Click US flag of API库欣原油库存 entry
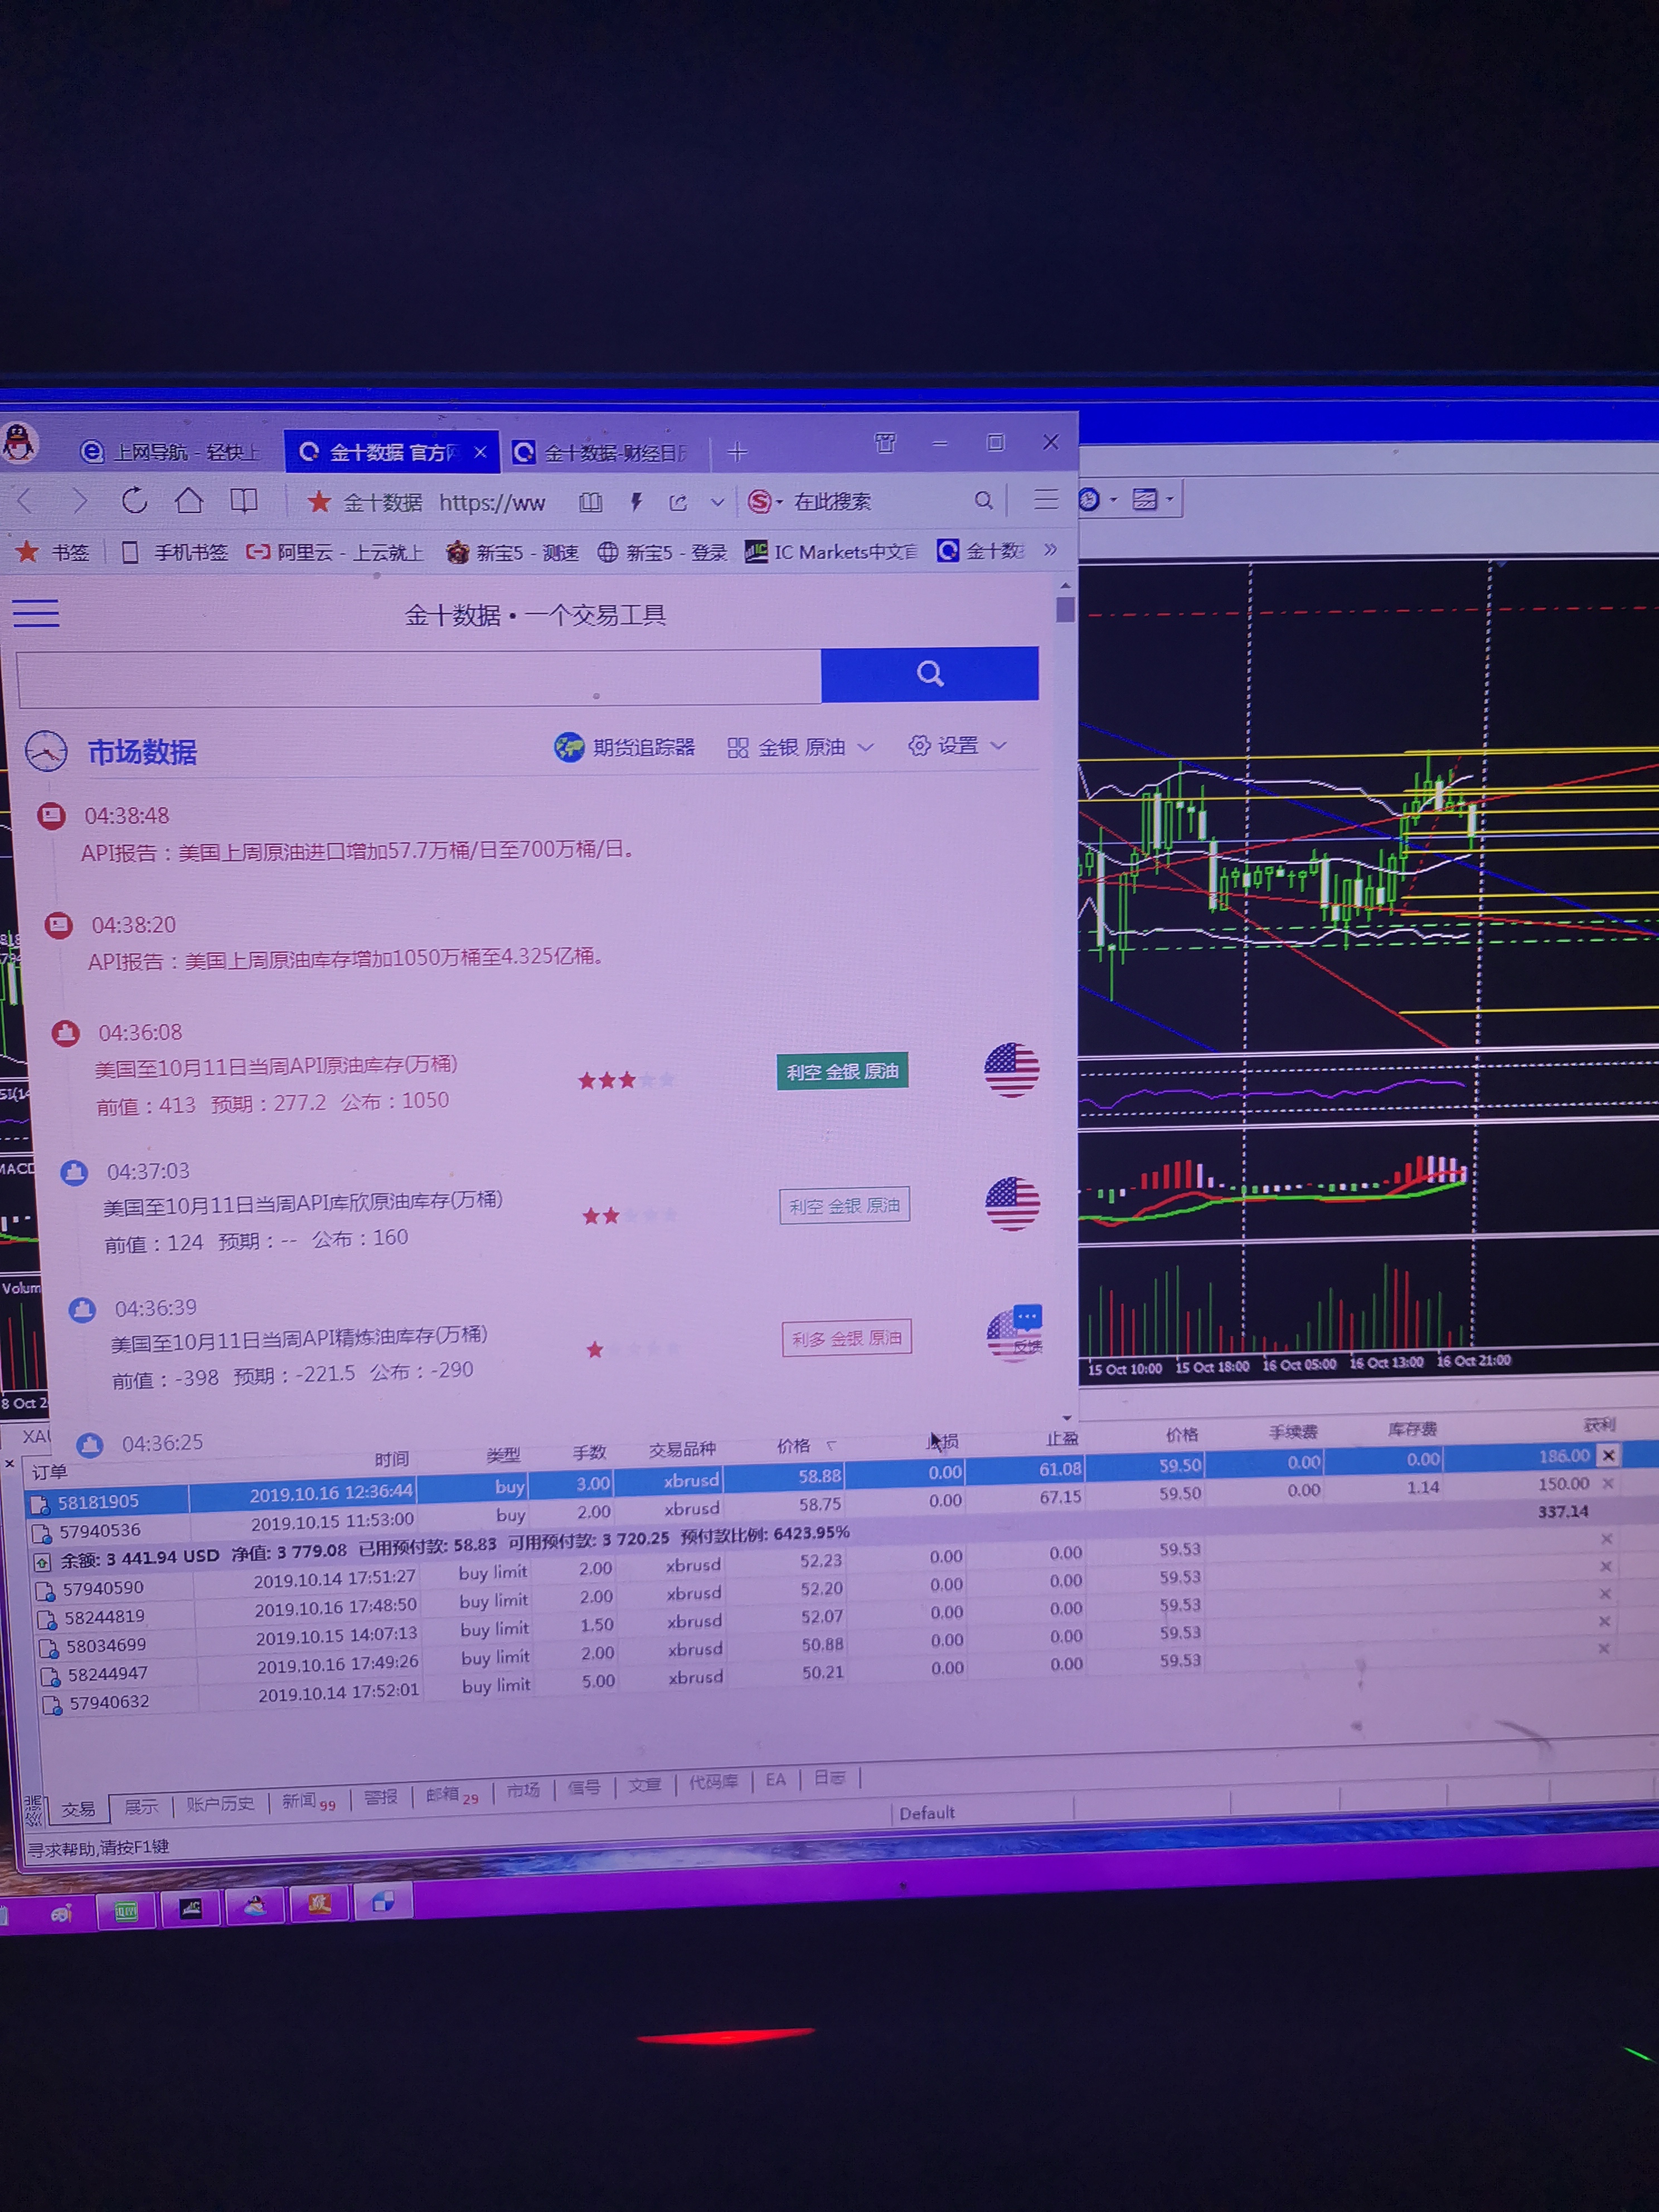This screenshot has height=2212, width=1659. click(1012, 1203)
